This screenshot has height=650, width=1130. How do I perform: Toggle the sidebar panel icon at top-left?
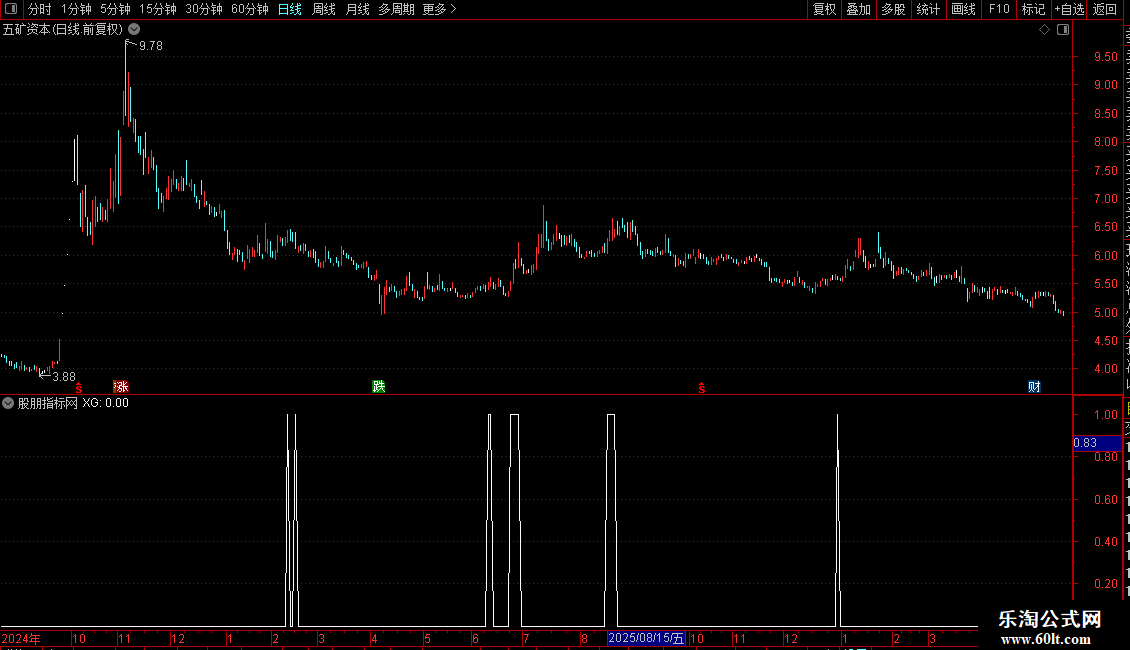click(11, 9)
